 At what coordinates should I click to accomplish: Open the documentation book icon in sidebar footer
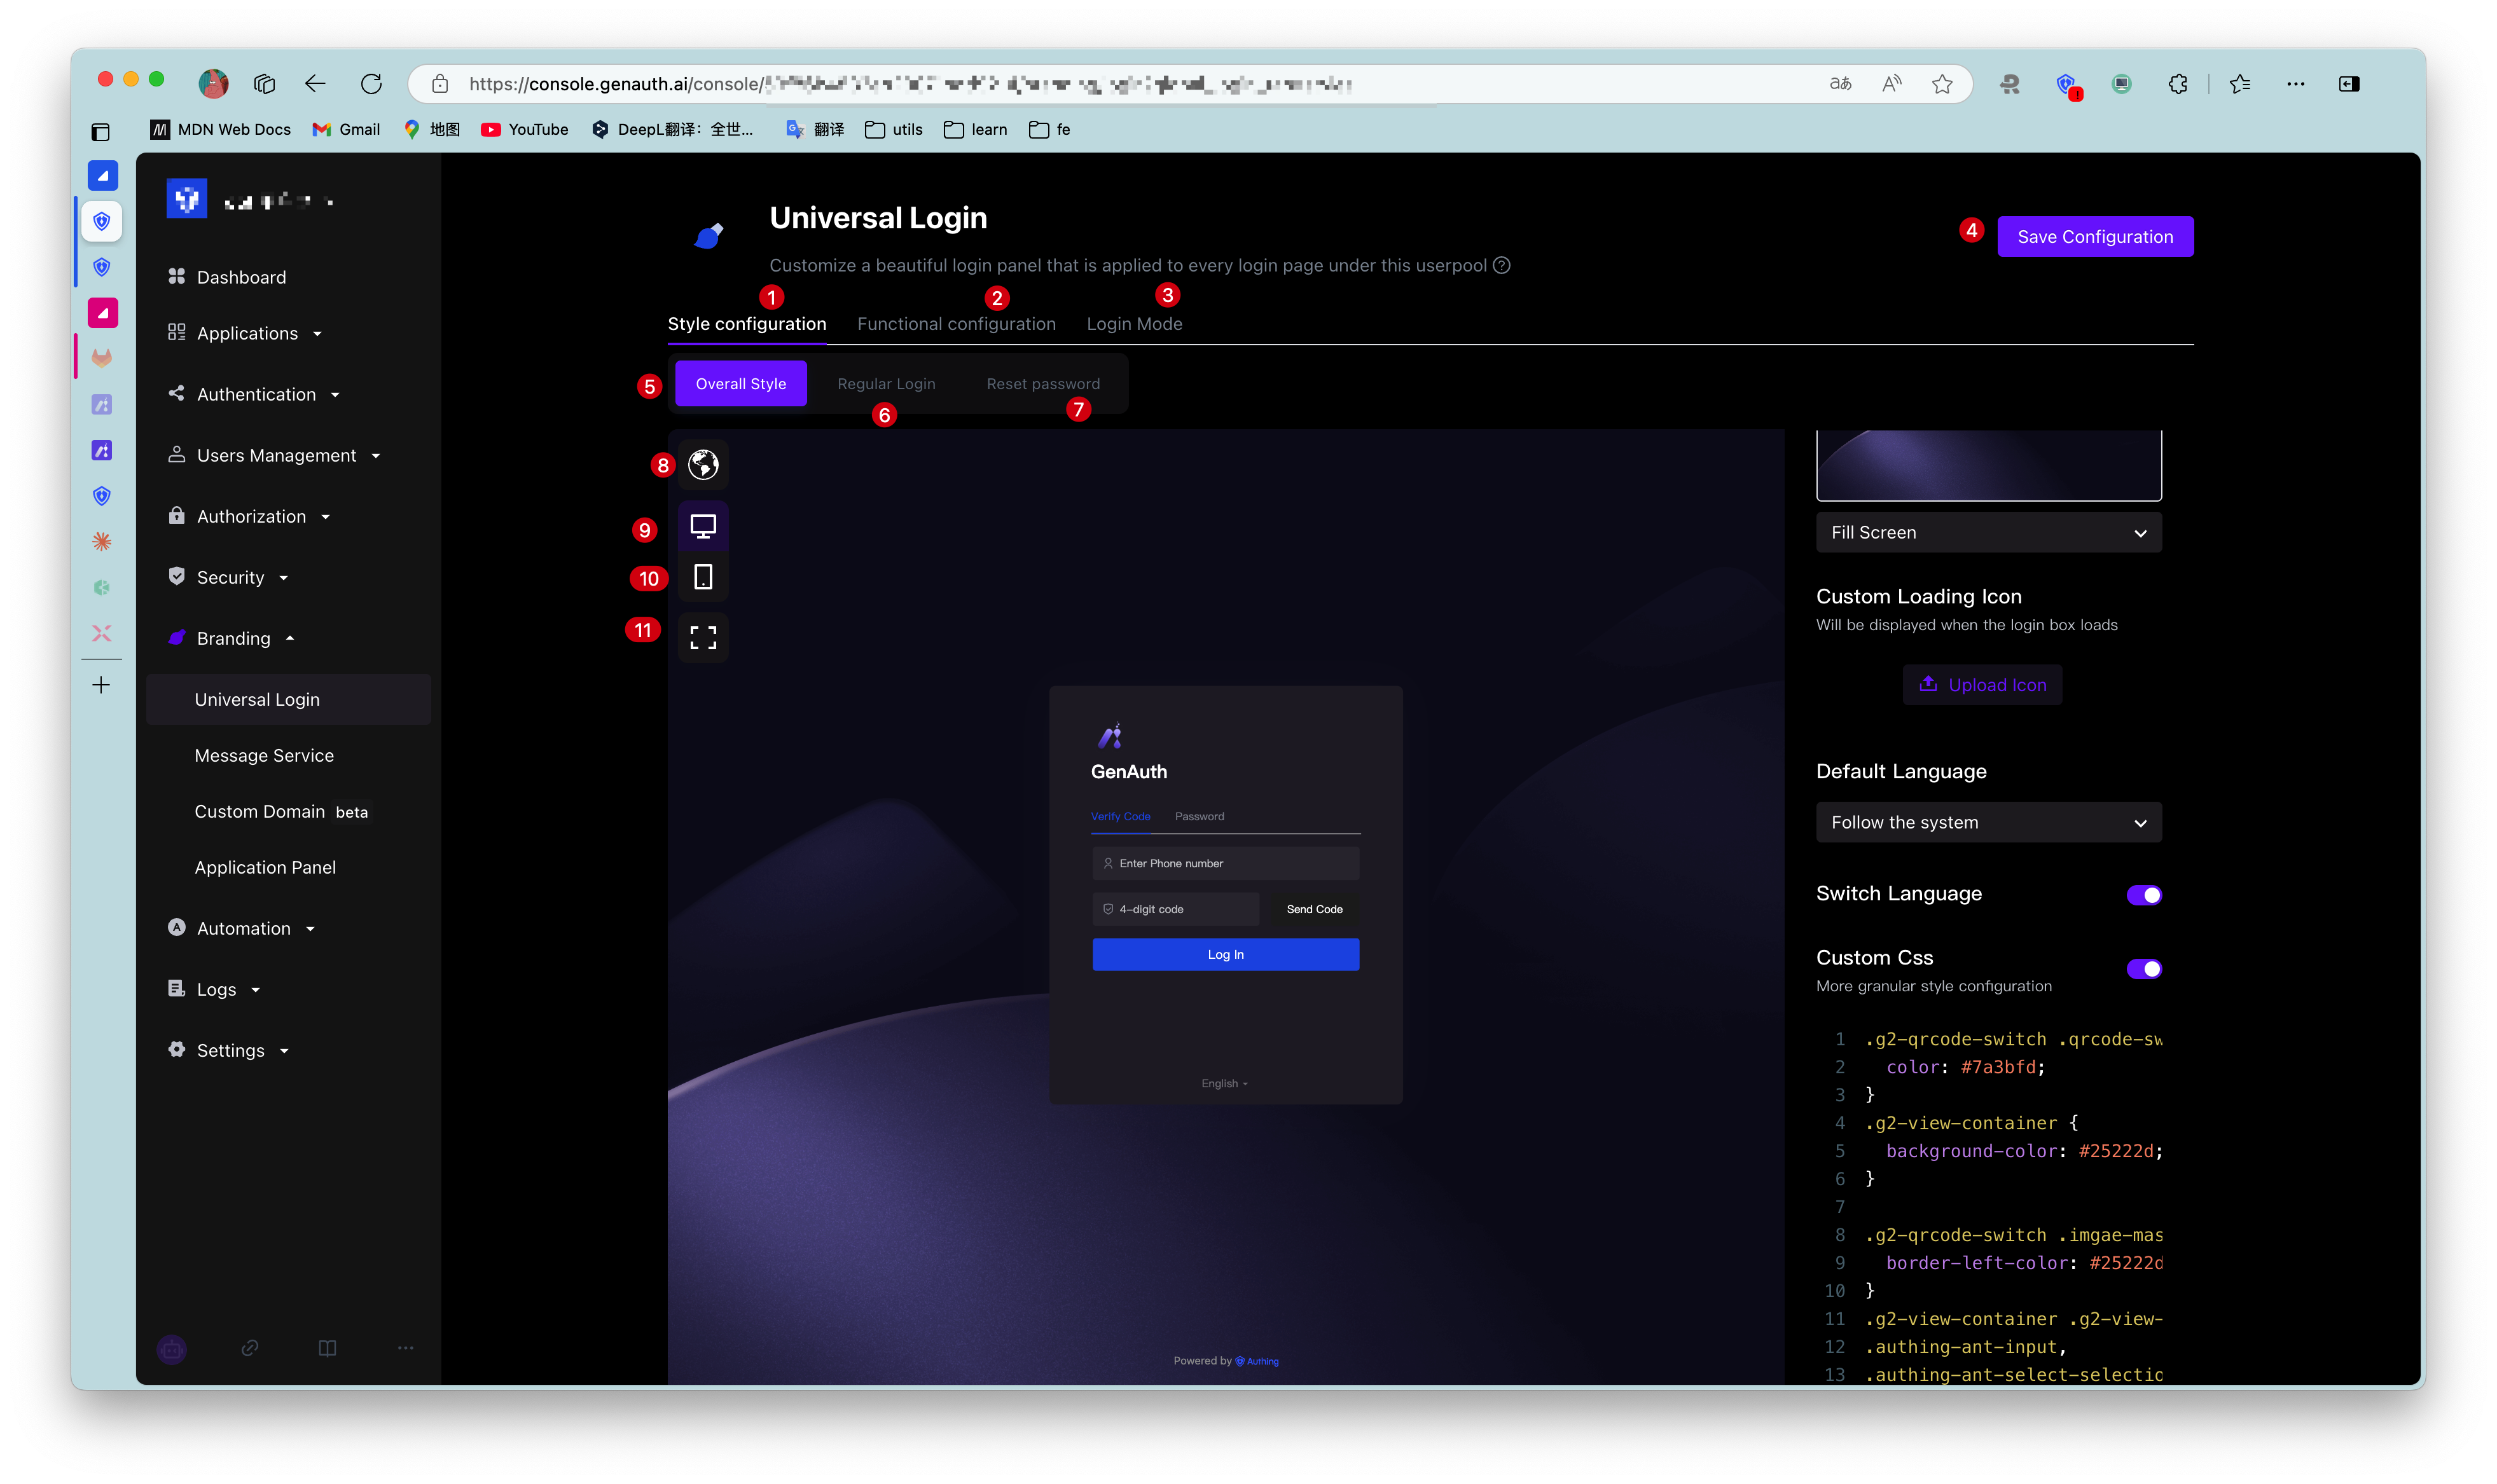pos(327,1349)
